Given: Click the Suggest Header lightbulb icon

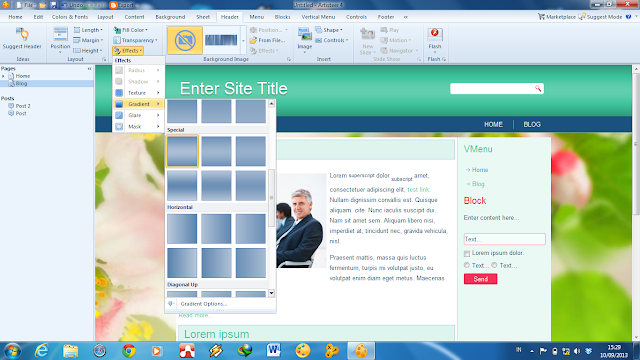Looking at the screenshot, I should pos(22,35).
